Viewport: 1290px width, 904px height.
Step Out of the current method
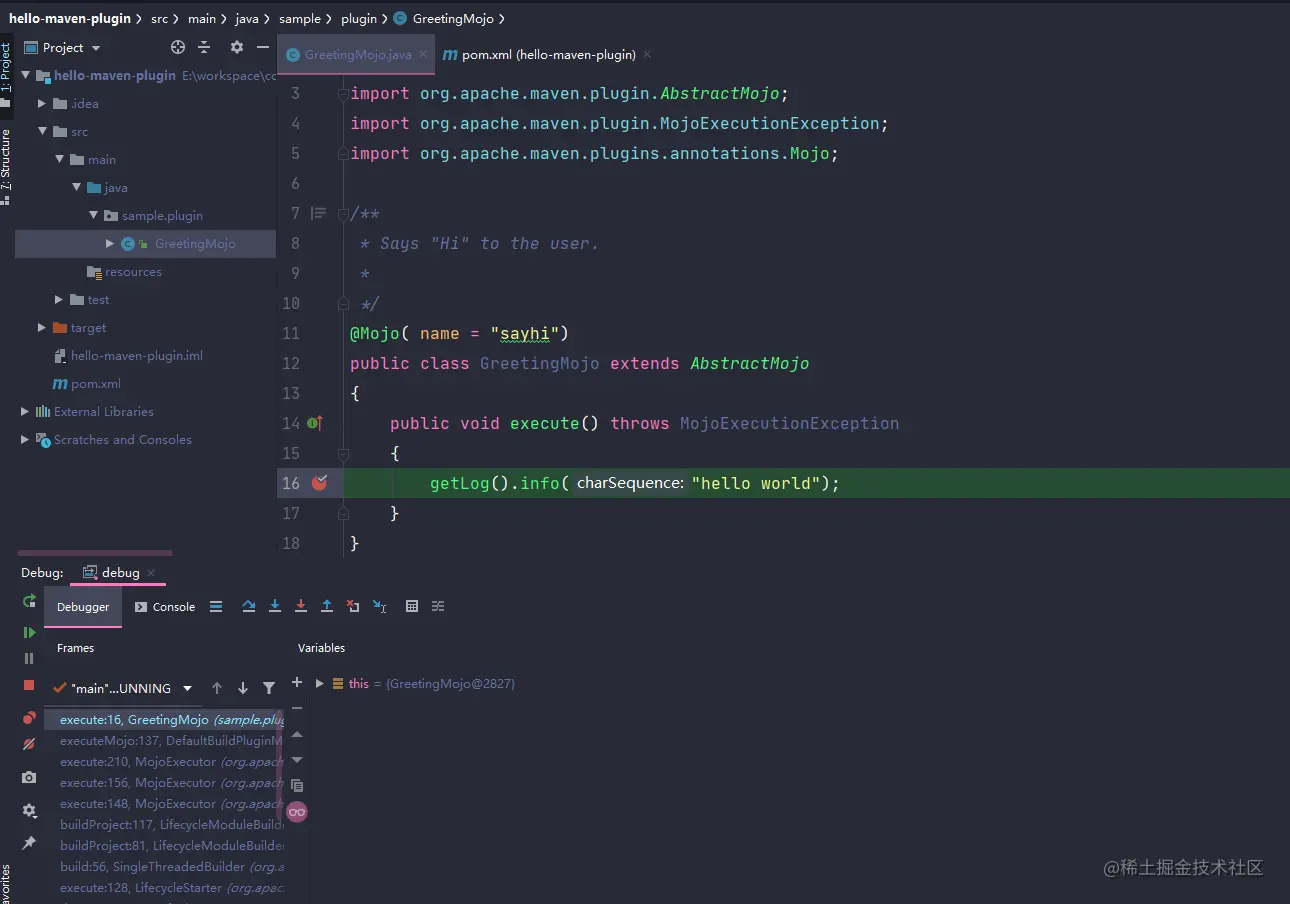327,606
